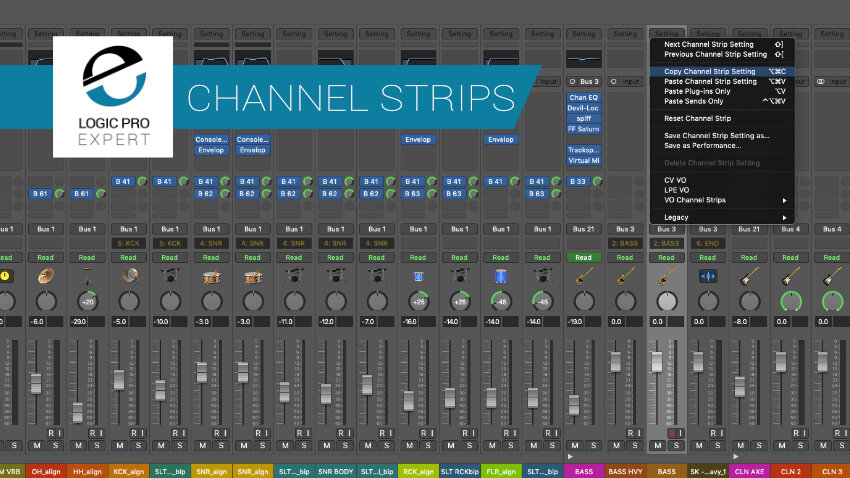Mute the SNR BODY channel
850x478 pixels.
327,445
